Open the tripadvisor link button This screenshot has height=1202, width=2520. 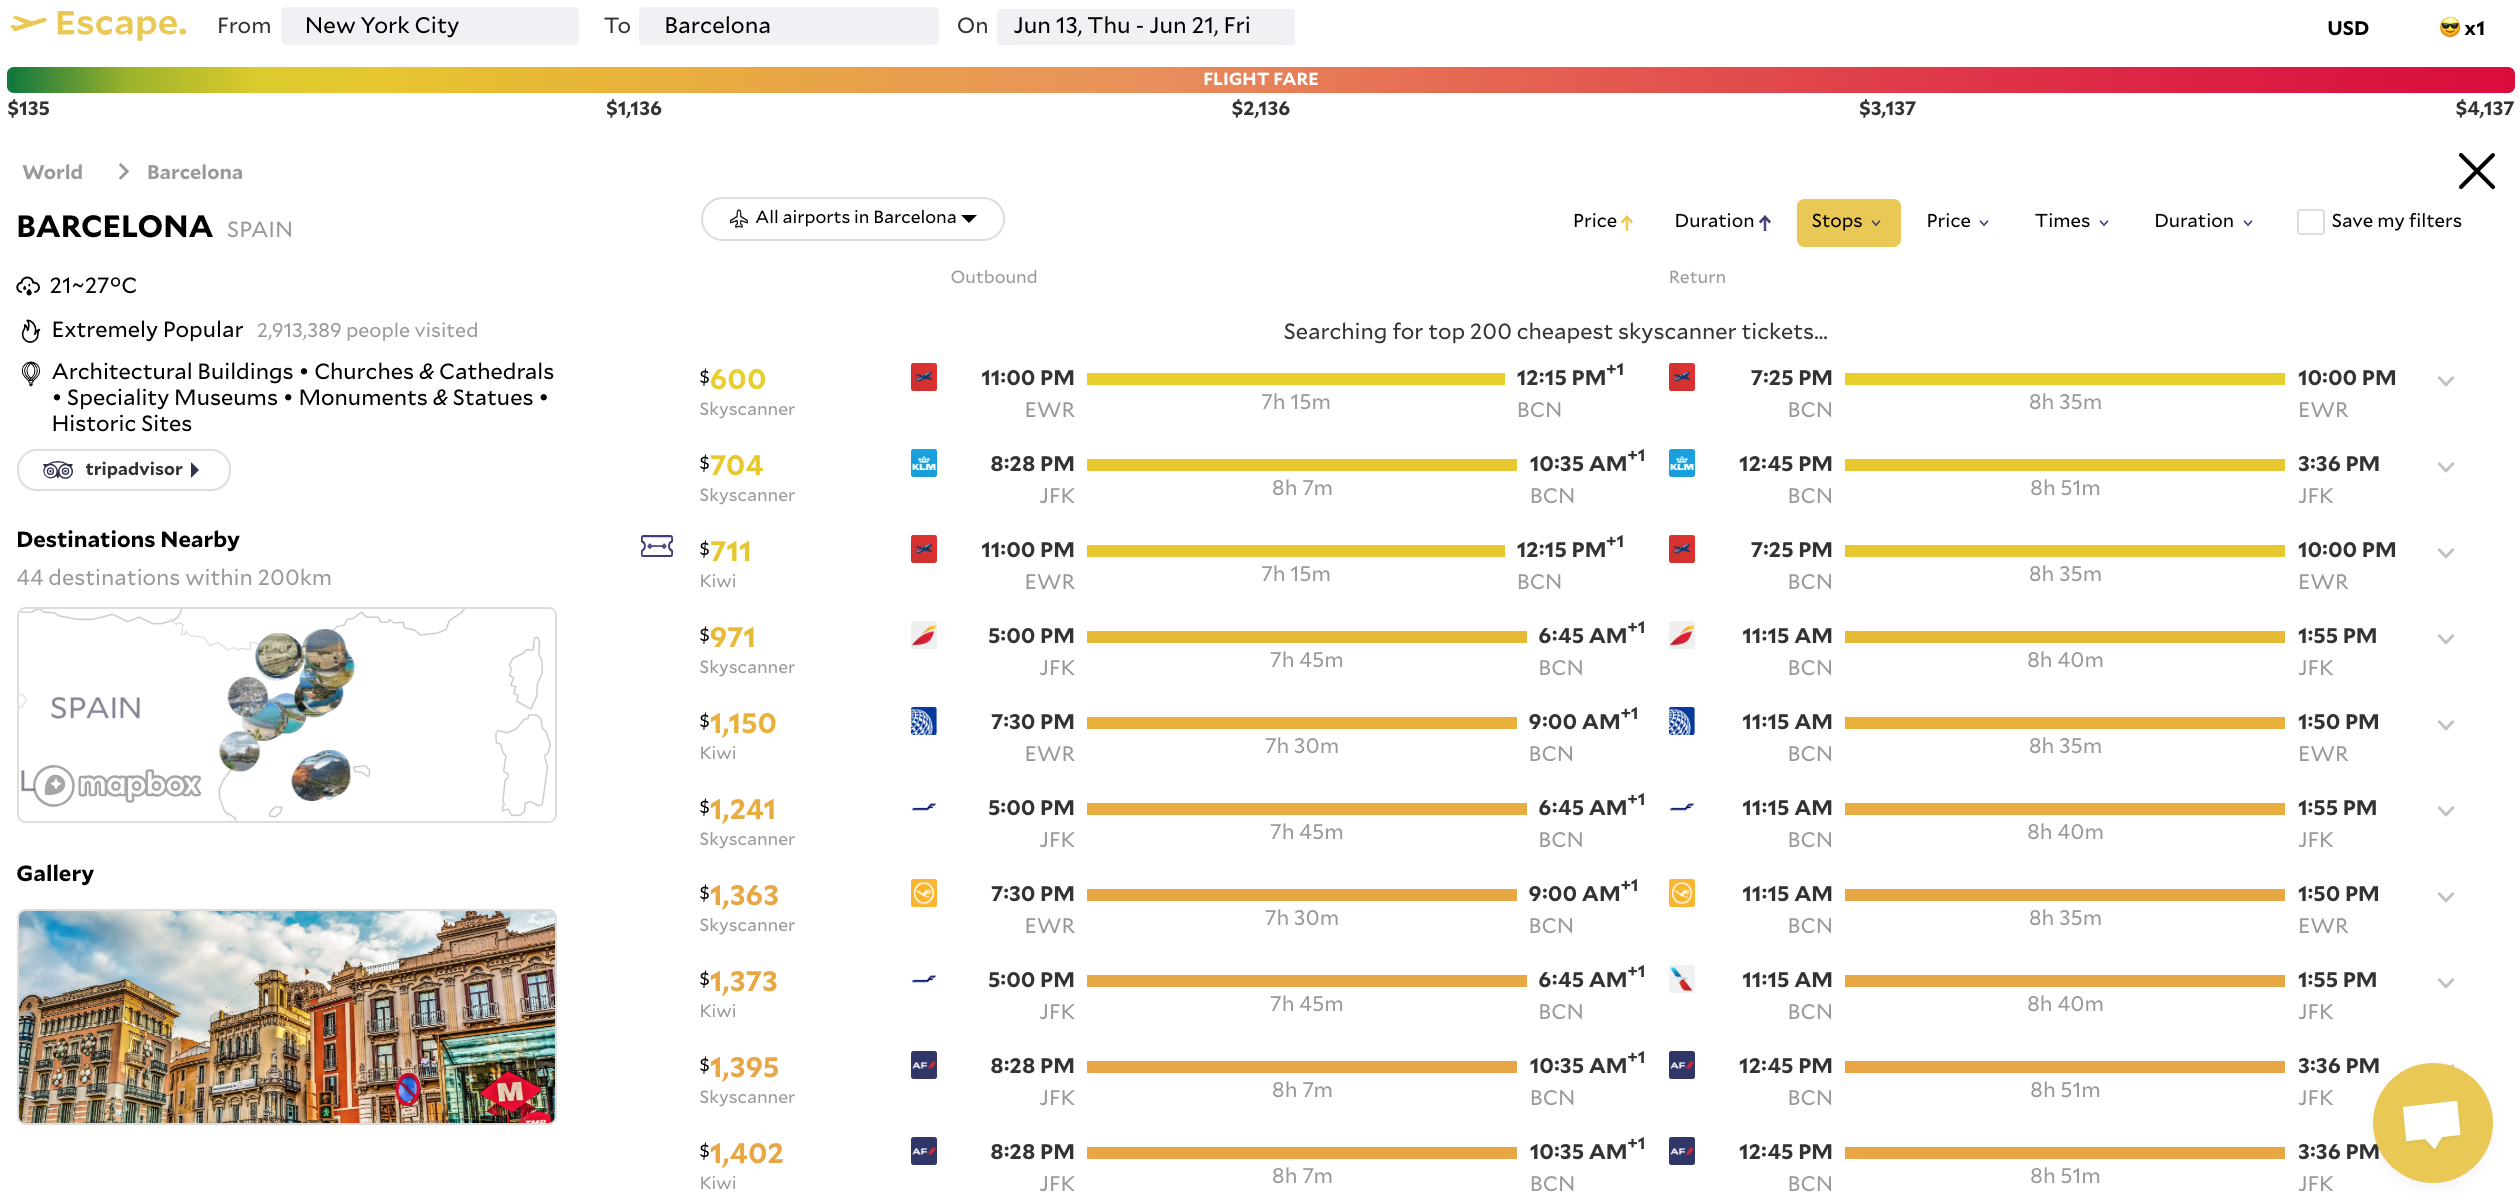(123, 469)
